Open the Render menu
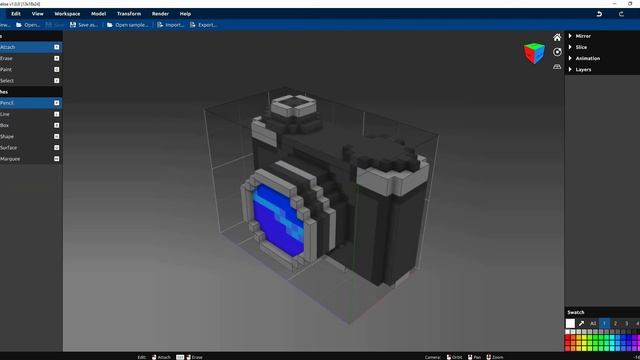This screenshot has height=360, width=640. [160, 14]
